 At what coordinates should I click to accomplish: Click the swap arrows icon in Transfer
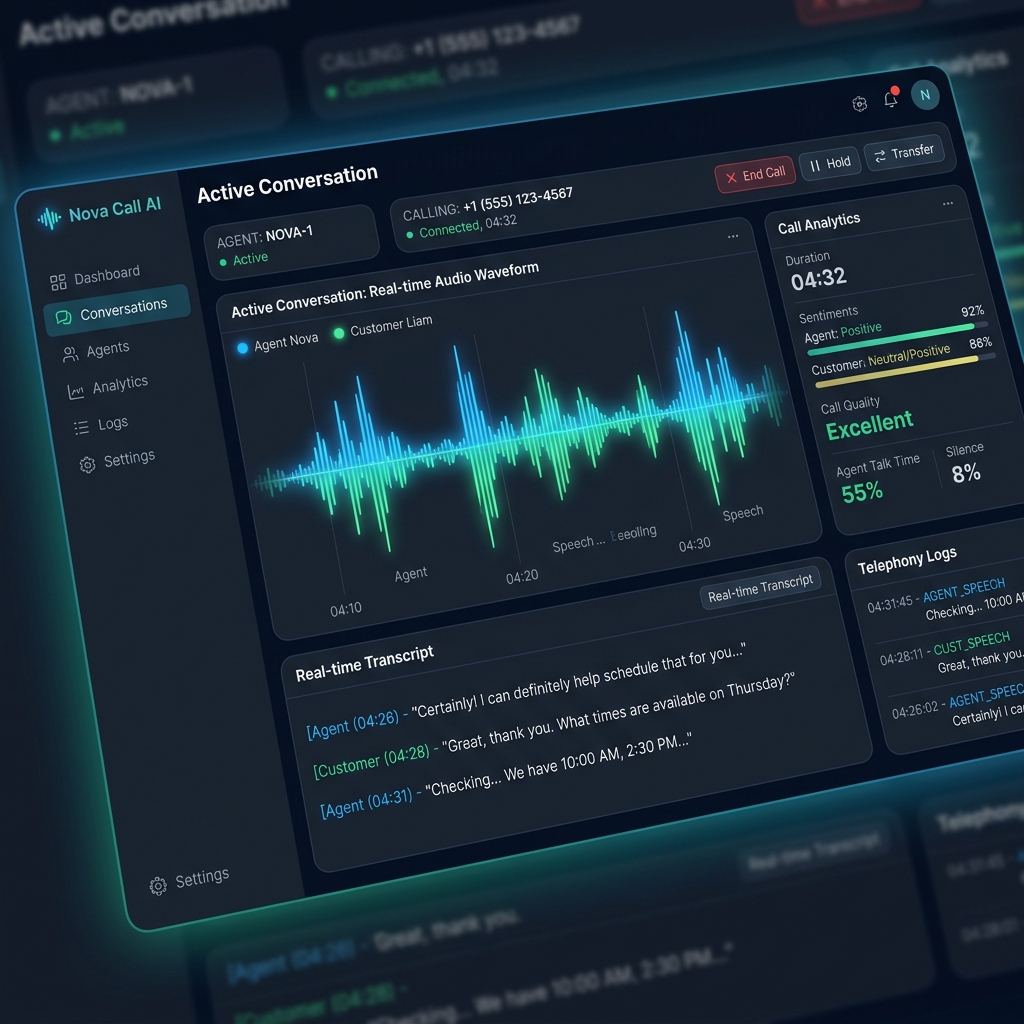[880, 155]
